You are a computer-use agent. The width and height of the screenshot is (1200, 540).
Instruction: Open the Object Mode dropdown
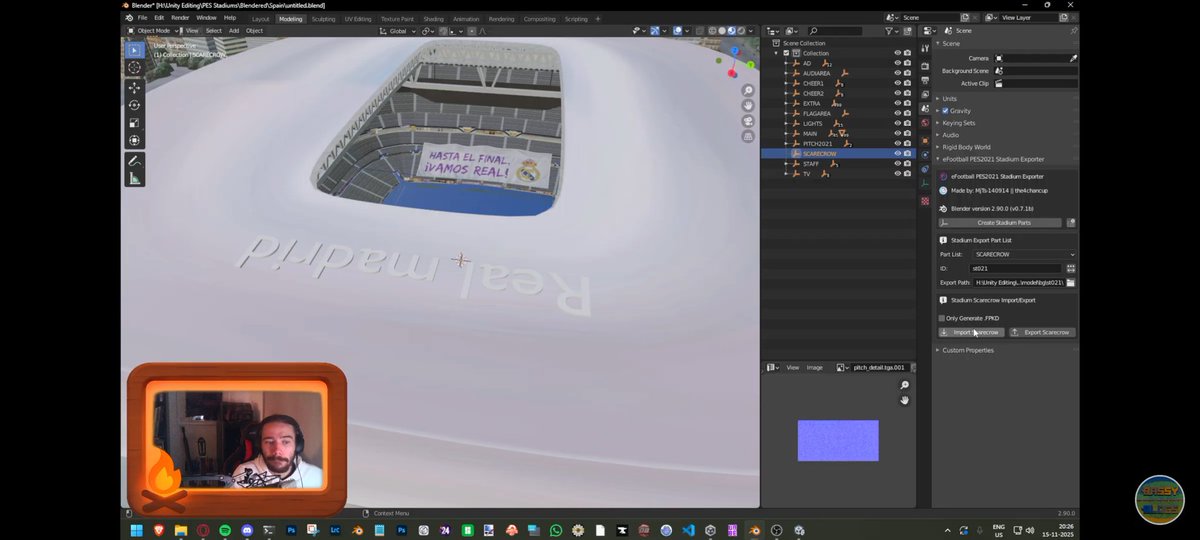[153, 31]
